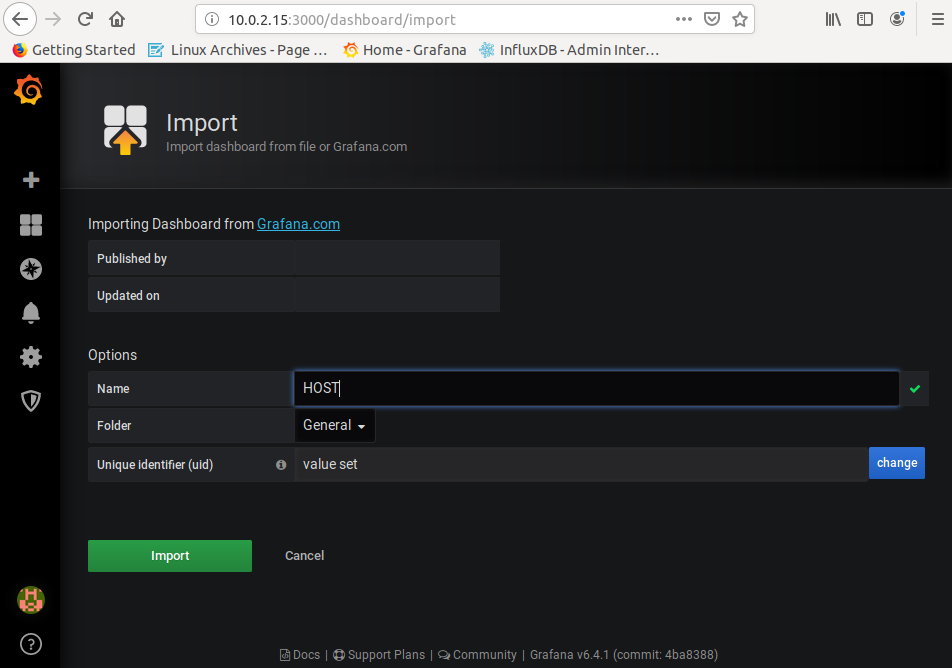Image resolution: width=952 pixels, height=668 pixels.
Task: Click Cancel to abort import
Action: [304, 556]
